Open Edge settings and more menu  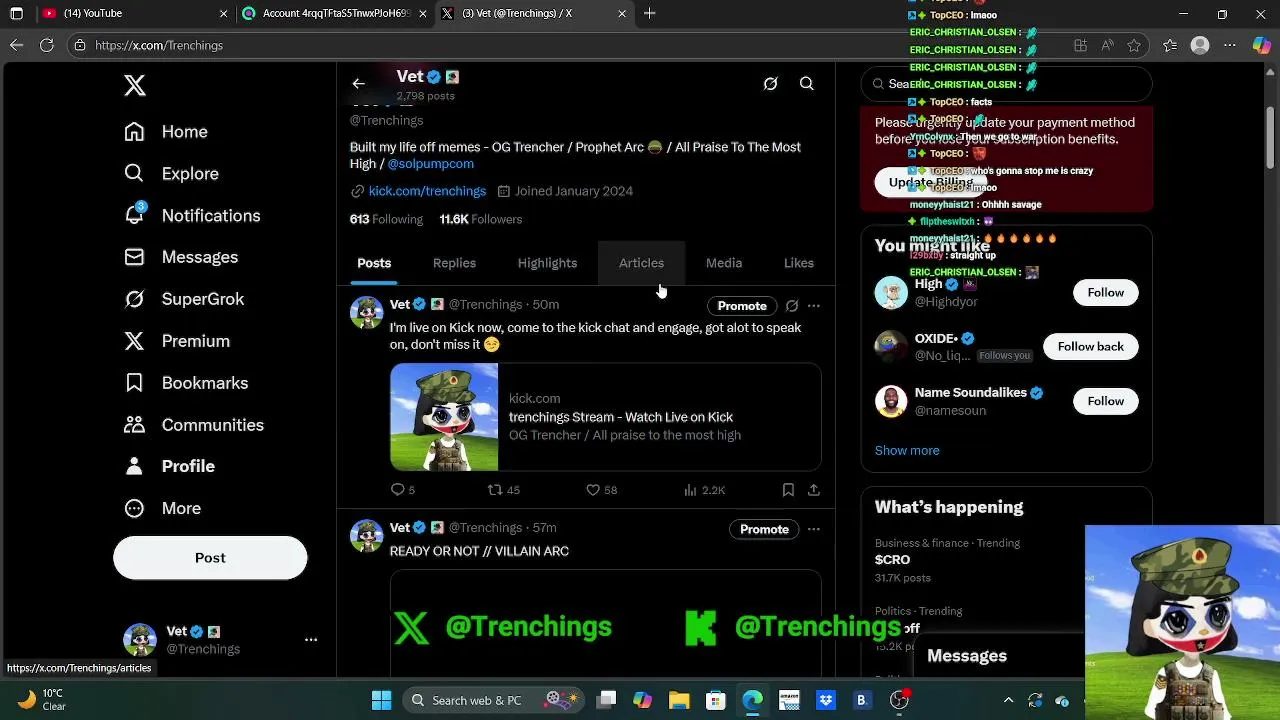(1231, 45)
